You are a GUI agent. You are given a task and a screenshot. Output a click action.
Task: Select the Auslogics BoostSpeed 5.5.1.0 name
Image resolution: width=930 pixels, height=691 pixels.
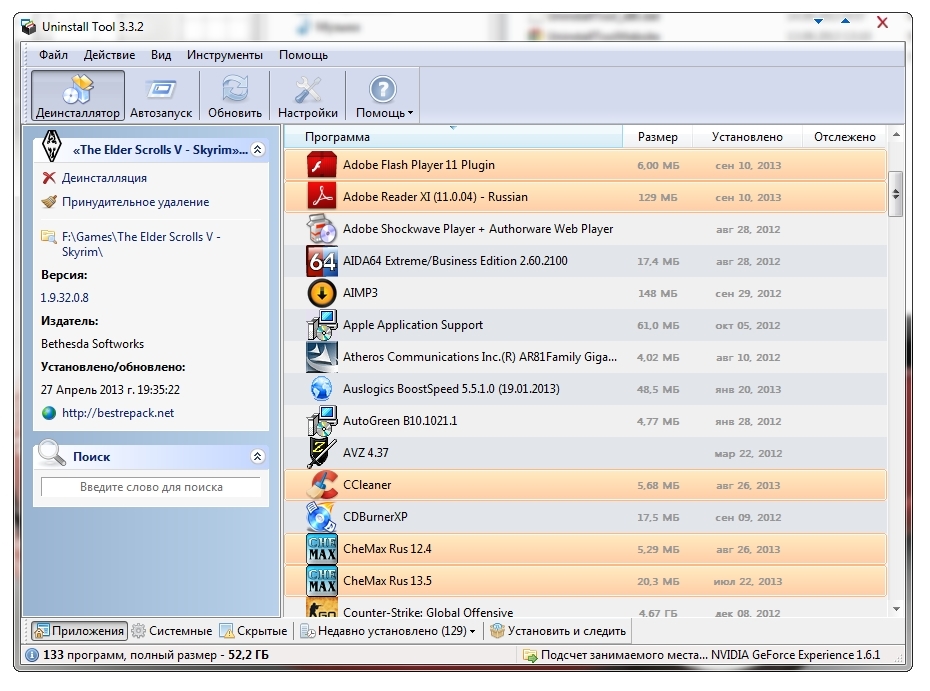pos(451,389)
